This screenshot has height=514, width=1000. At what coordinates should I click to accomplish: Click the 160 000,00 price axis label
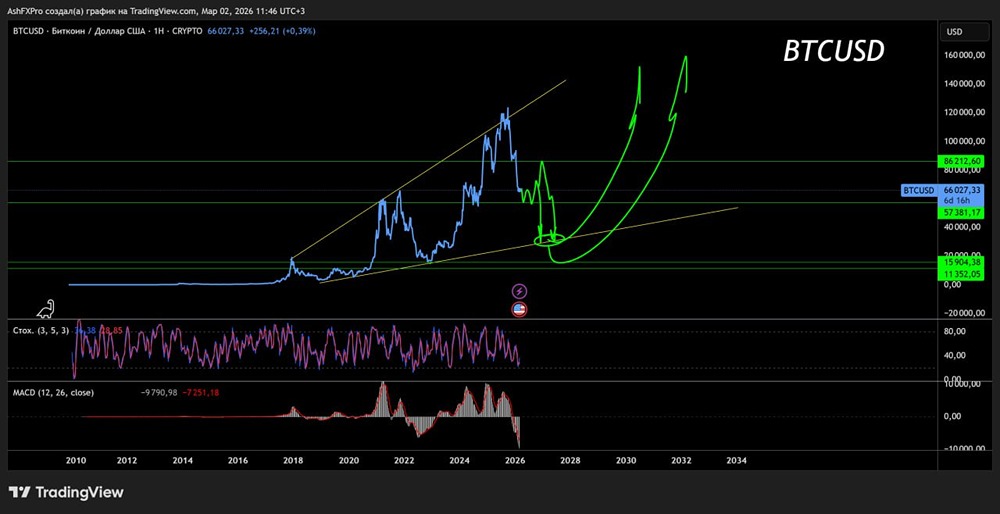coord(962,55)
